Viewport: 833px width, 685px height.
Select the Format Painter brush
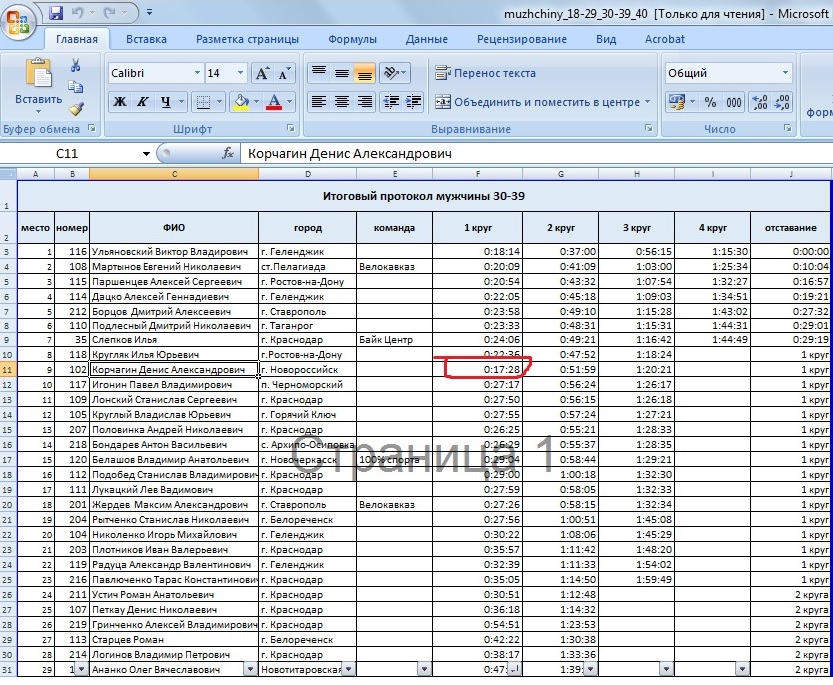(x=76, y=109)
